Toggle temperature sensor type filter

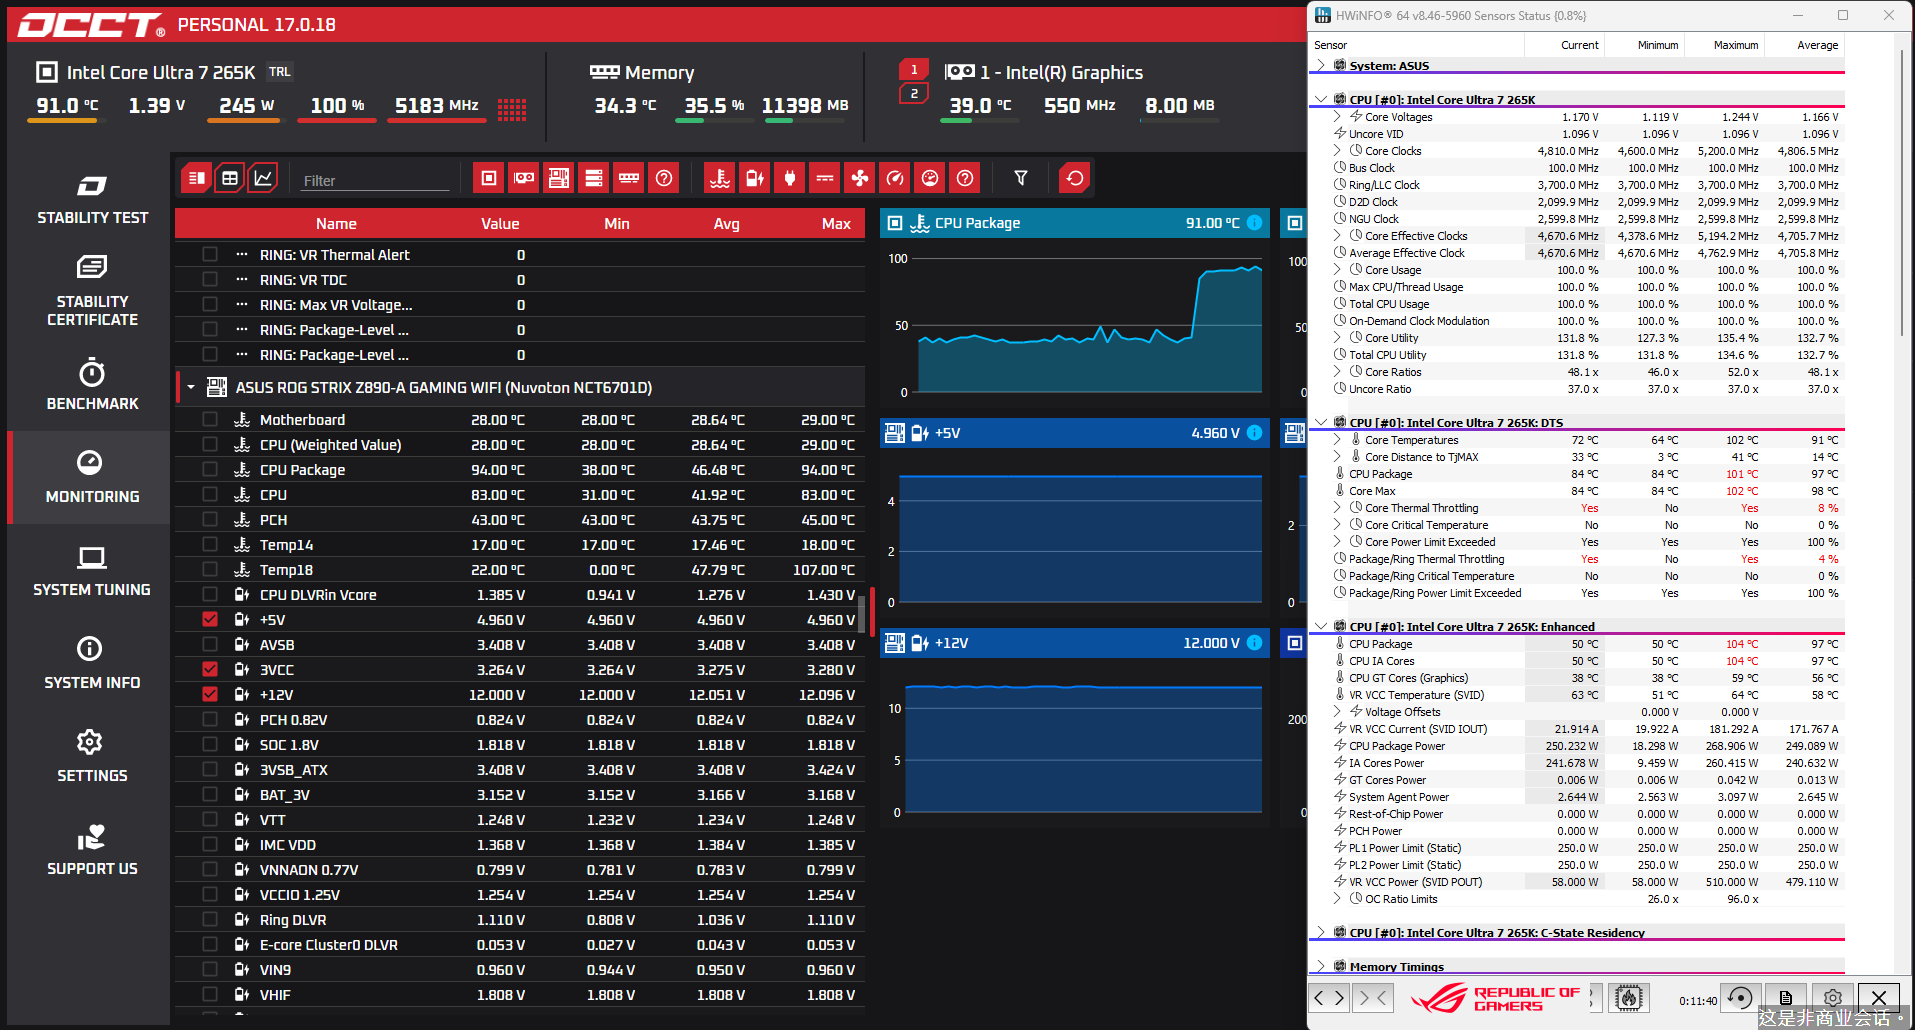pos(720,178)
